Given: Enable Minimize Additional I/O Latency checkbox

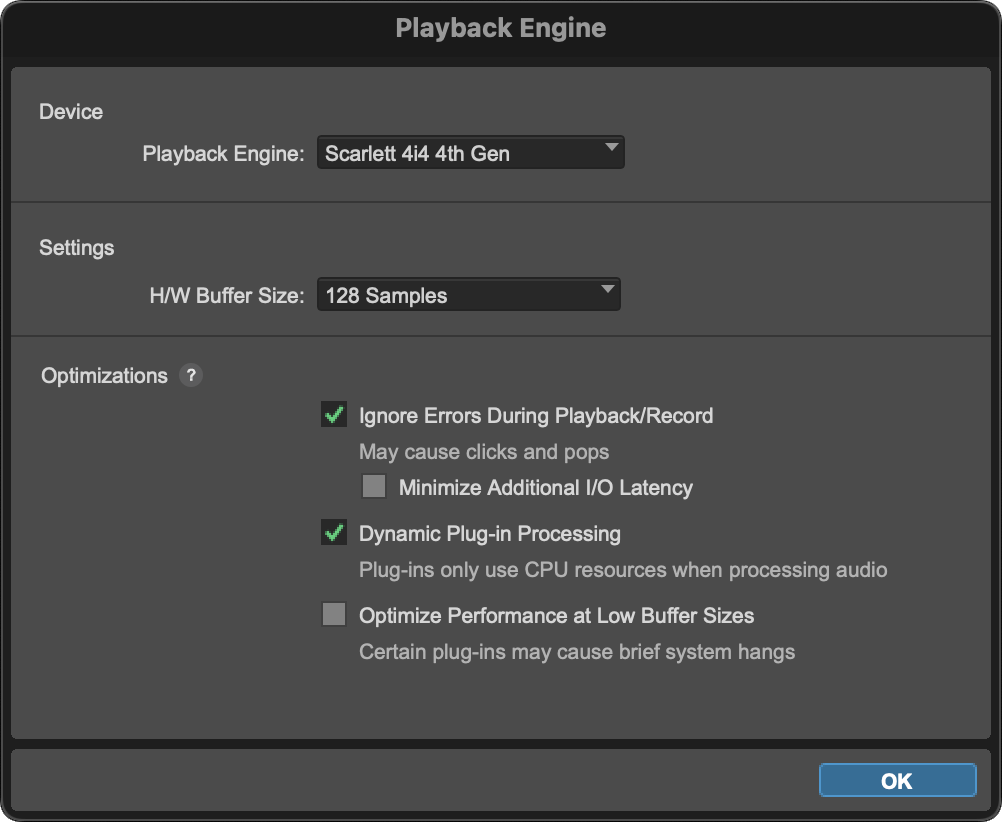Looking at the screenshot, I should coord(374,487).
